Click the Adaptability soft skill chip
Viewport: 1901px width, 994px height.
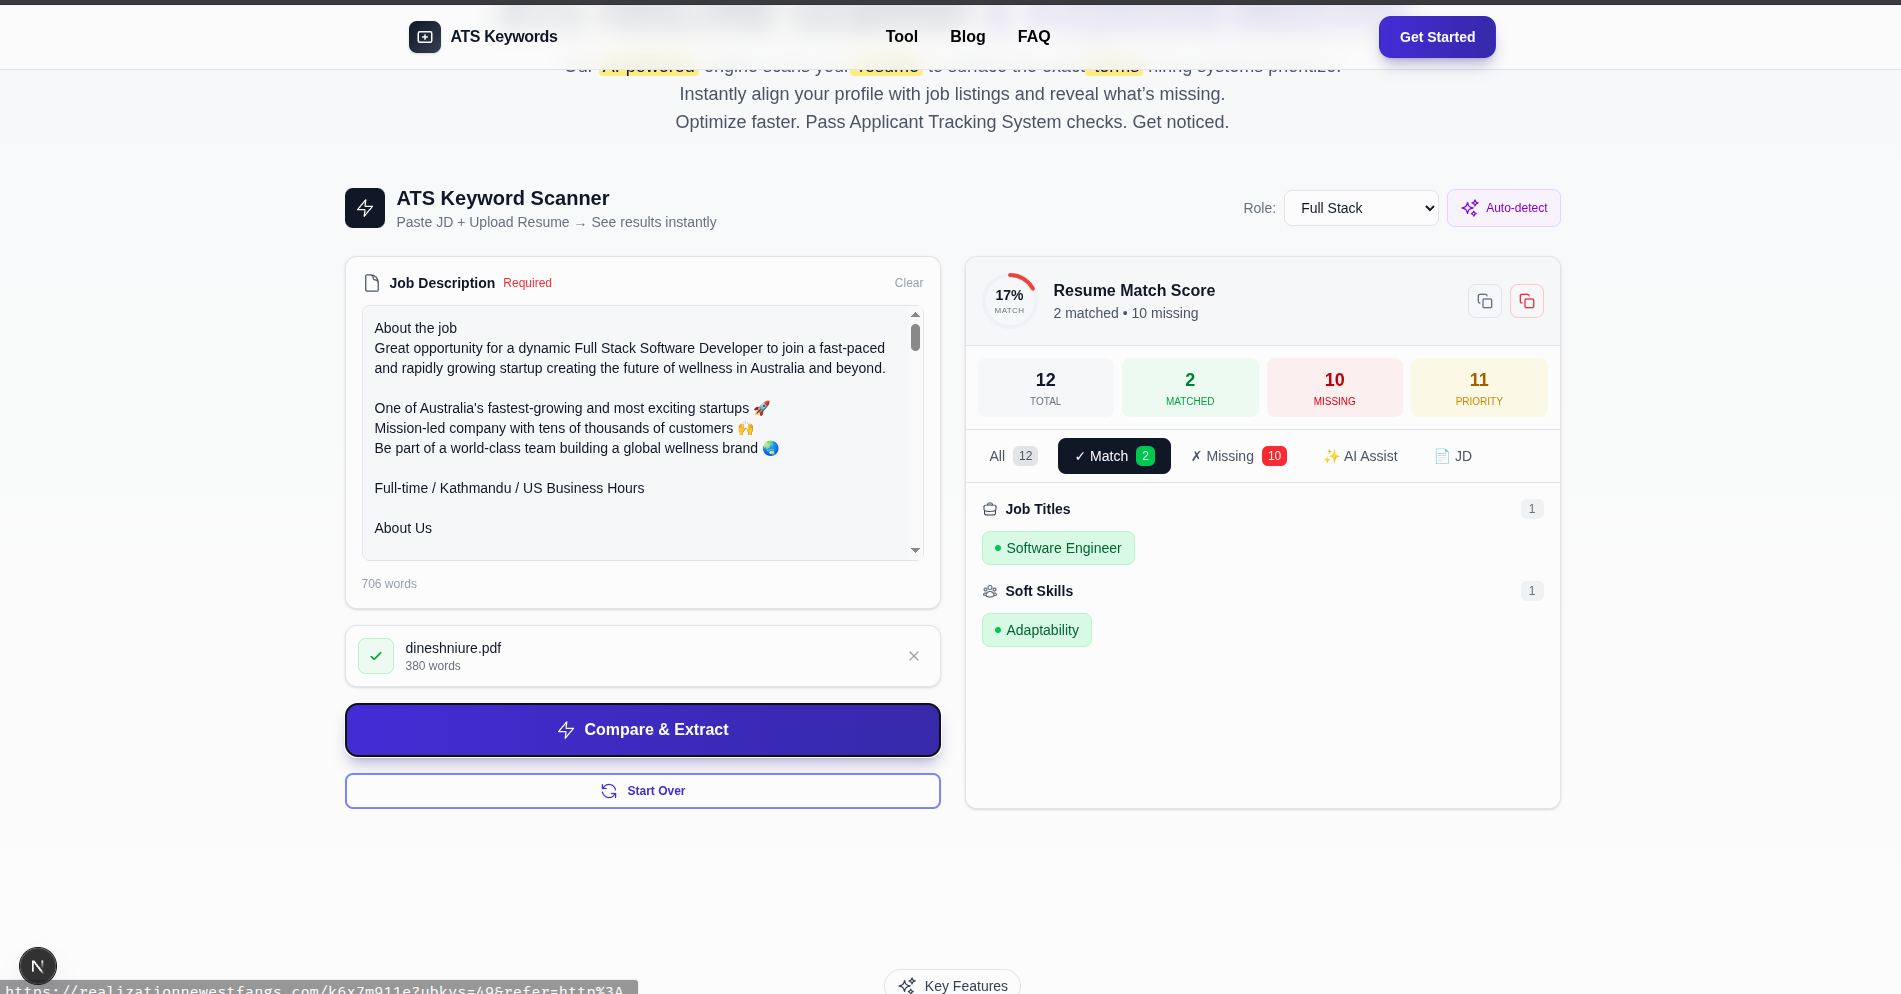(1036, 630)
